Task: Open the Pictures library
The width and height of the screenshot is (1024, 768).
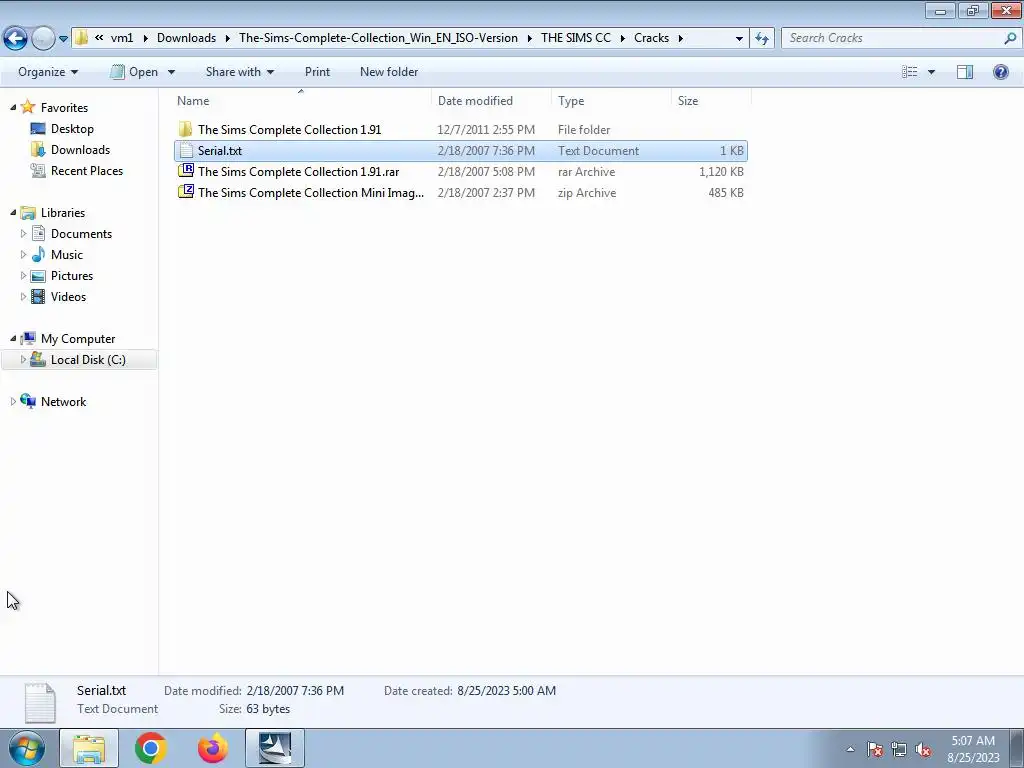Action: pyautogui.click(x=72, y=276)
